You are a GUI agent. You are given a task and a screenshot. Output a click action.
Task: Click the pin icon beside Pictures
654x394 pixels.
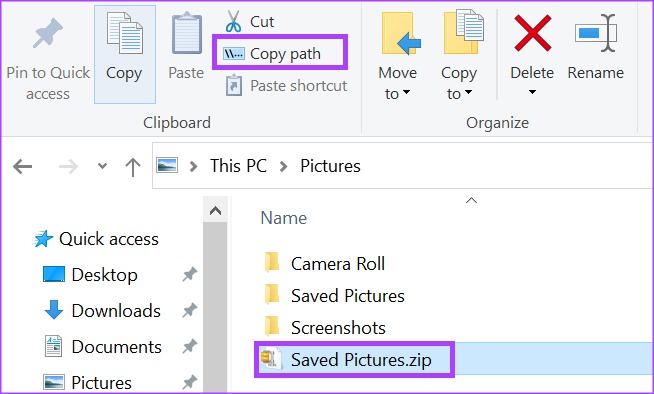(x=189, y=381)
